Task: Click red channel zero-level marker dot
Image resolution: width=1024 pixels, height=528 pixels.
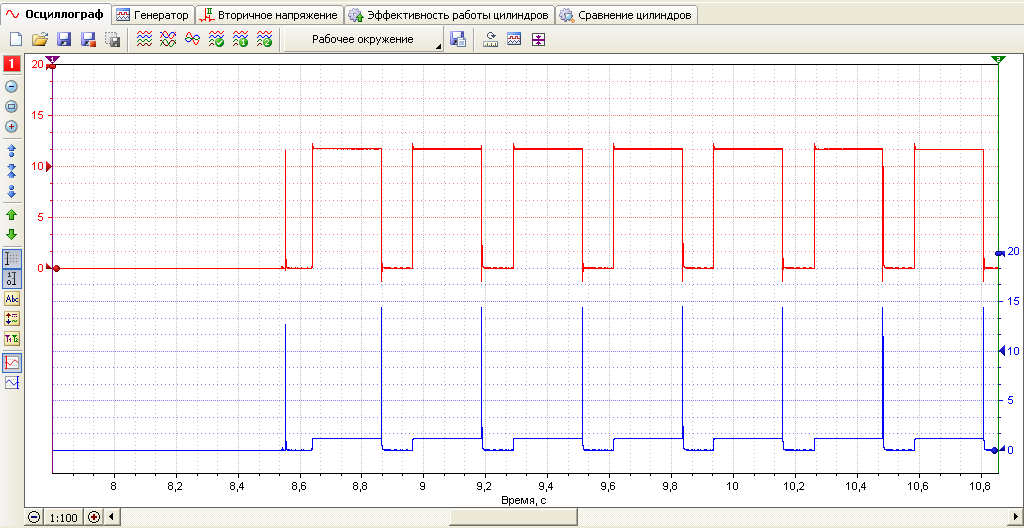Action: pos(56,268)
